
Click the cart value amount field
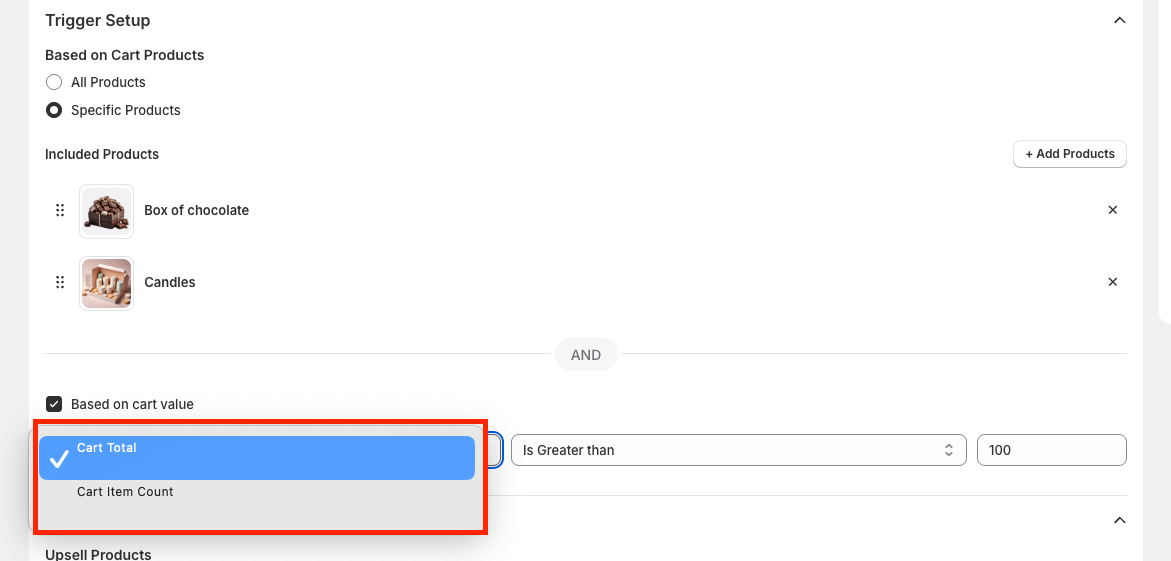[1051, 450]
